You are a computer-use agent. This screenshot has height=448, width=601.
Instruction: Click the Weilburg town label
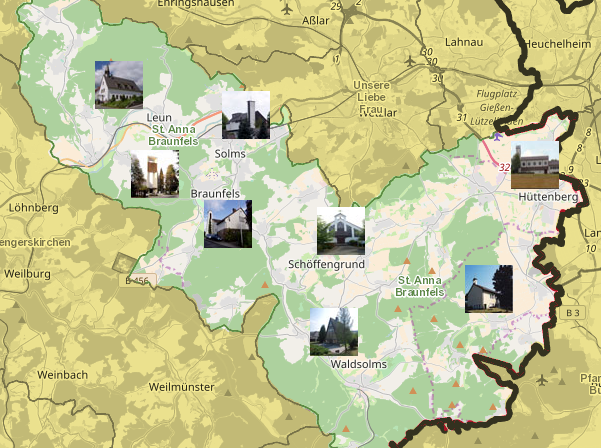click(26, 273)
